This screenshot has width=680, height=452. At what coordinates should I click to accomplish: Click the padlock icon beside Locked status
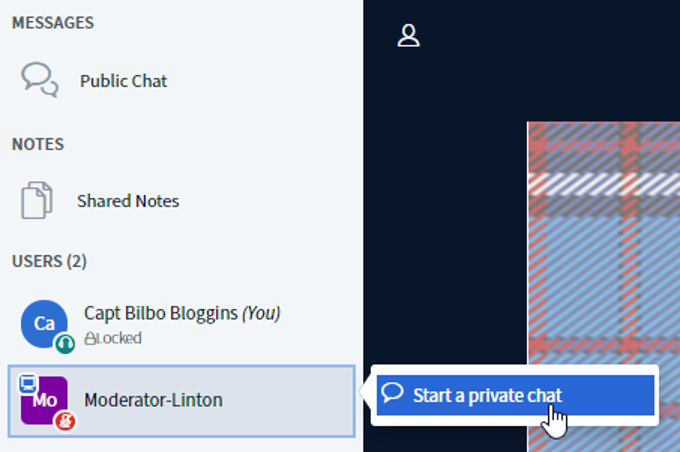point(89,338)
